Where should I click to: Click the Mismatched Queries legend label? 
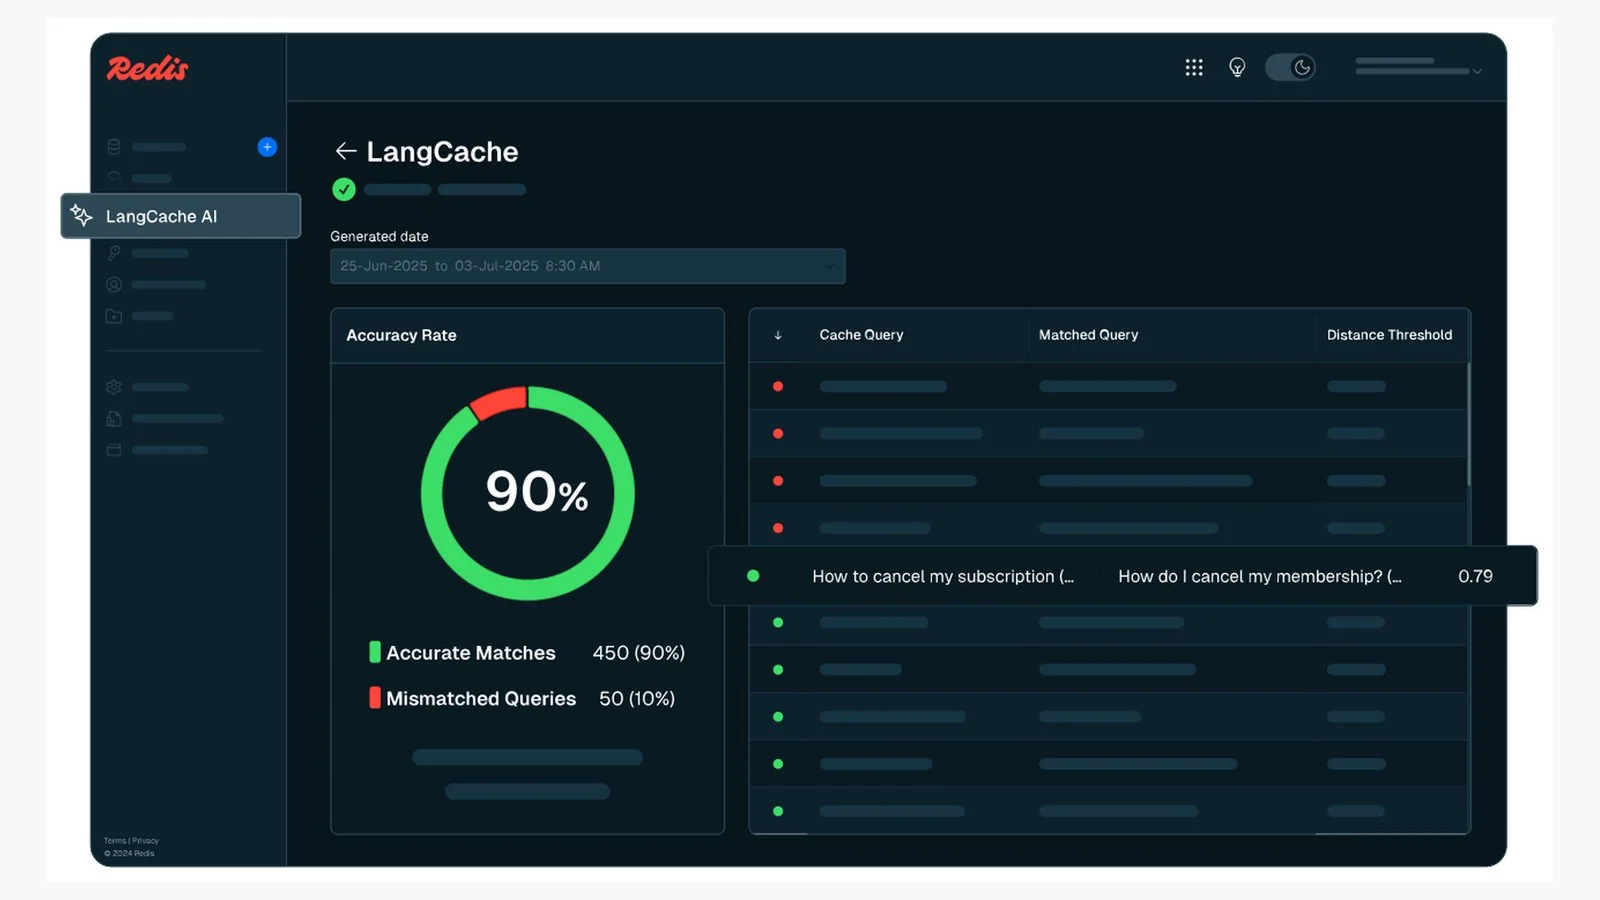pyautogui.click(x=481, y=699)
